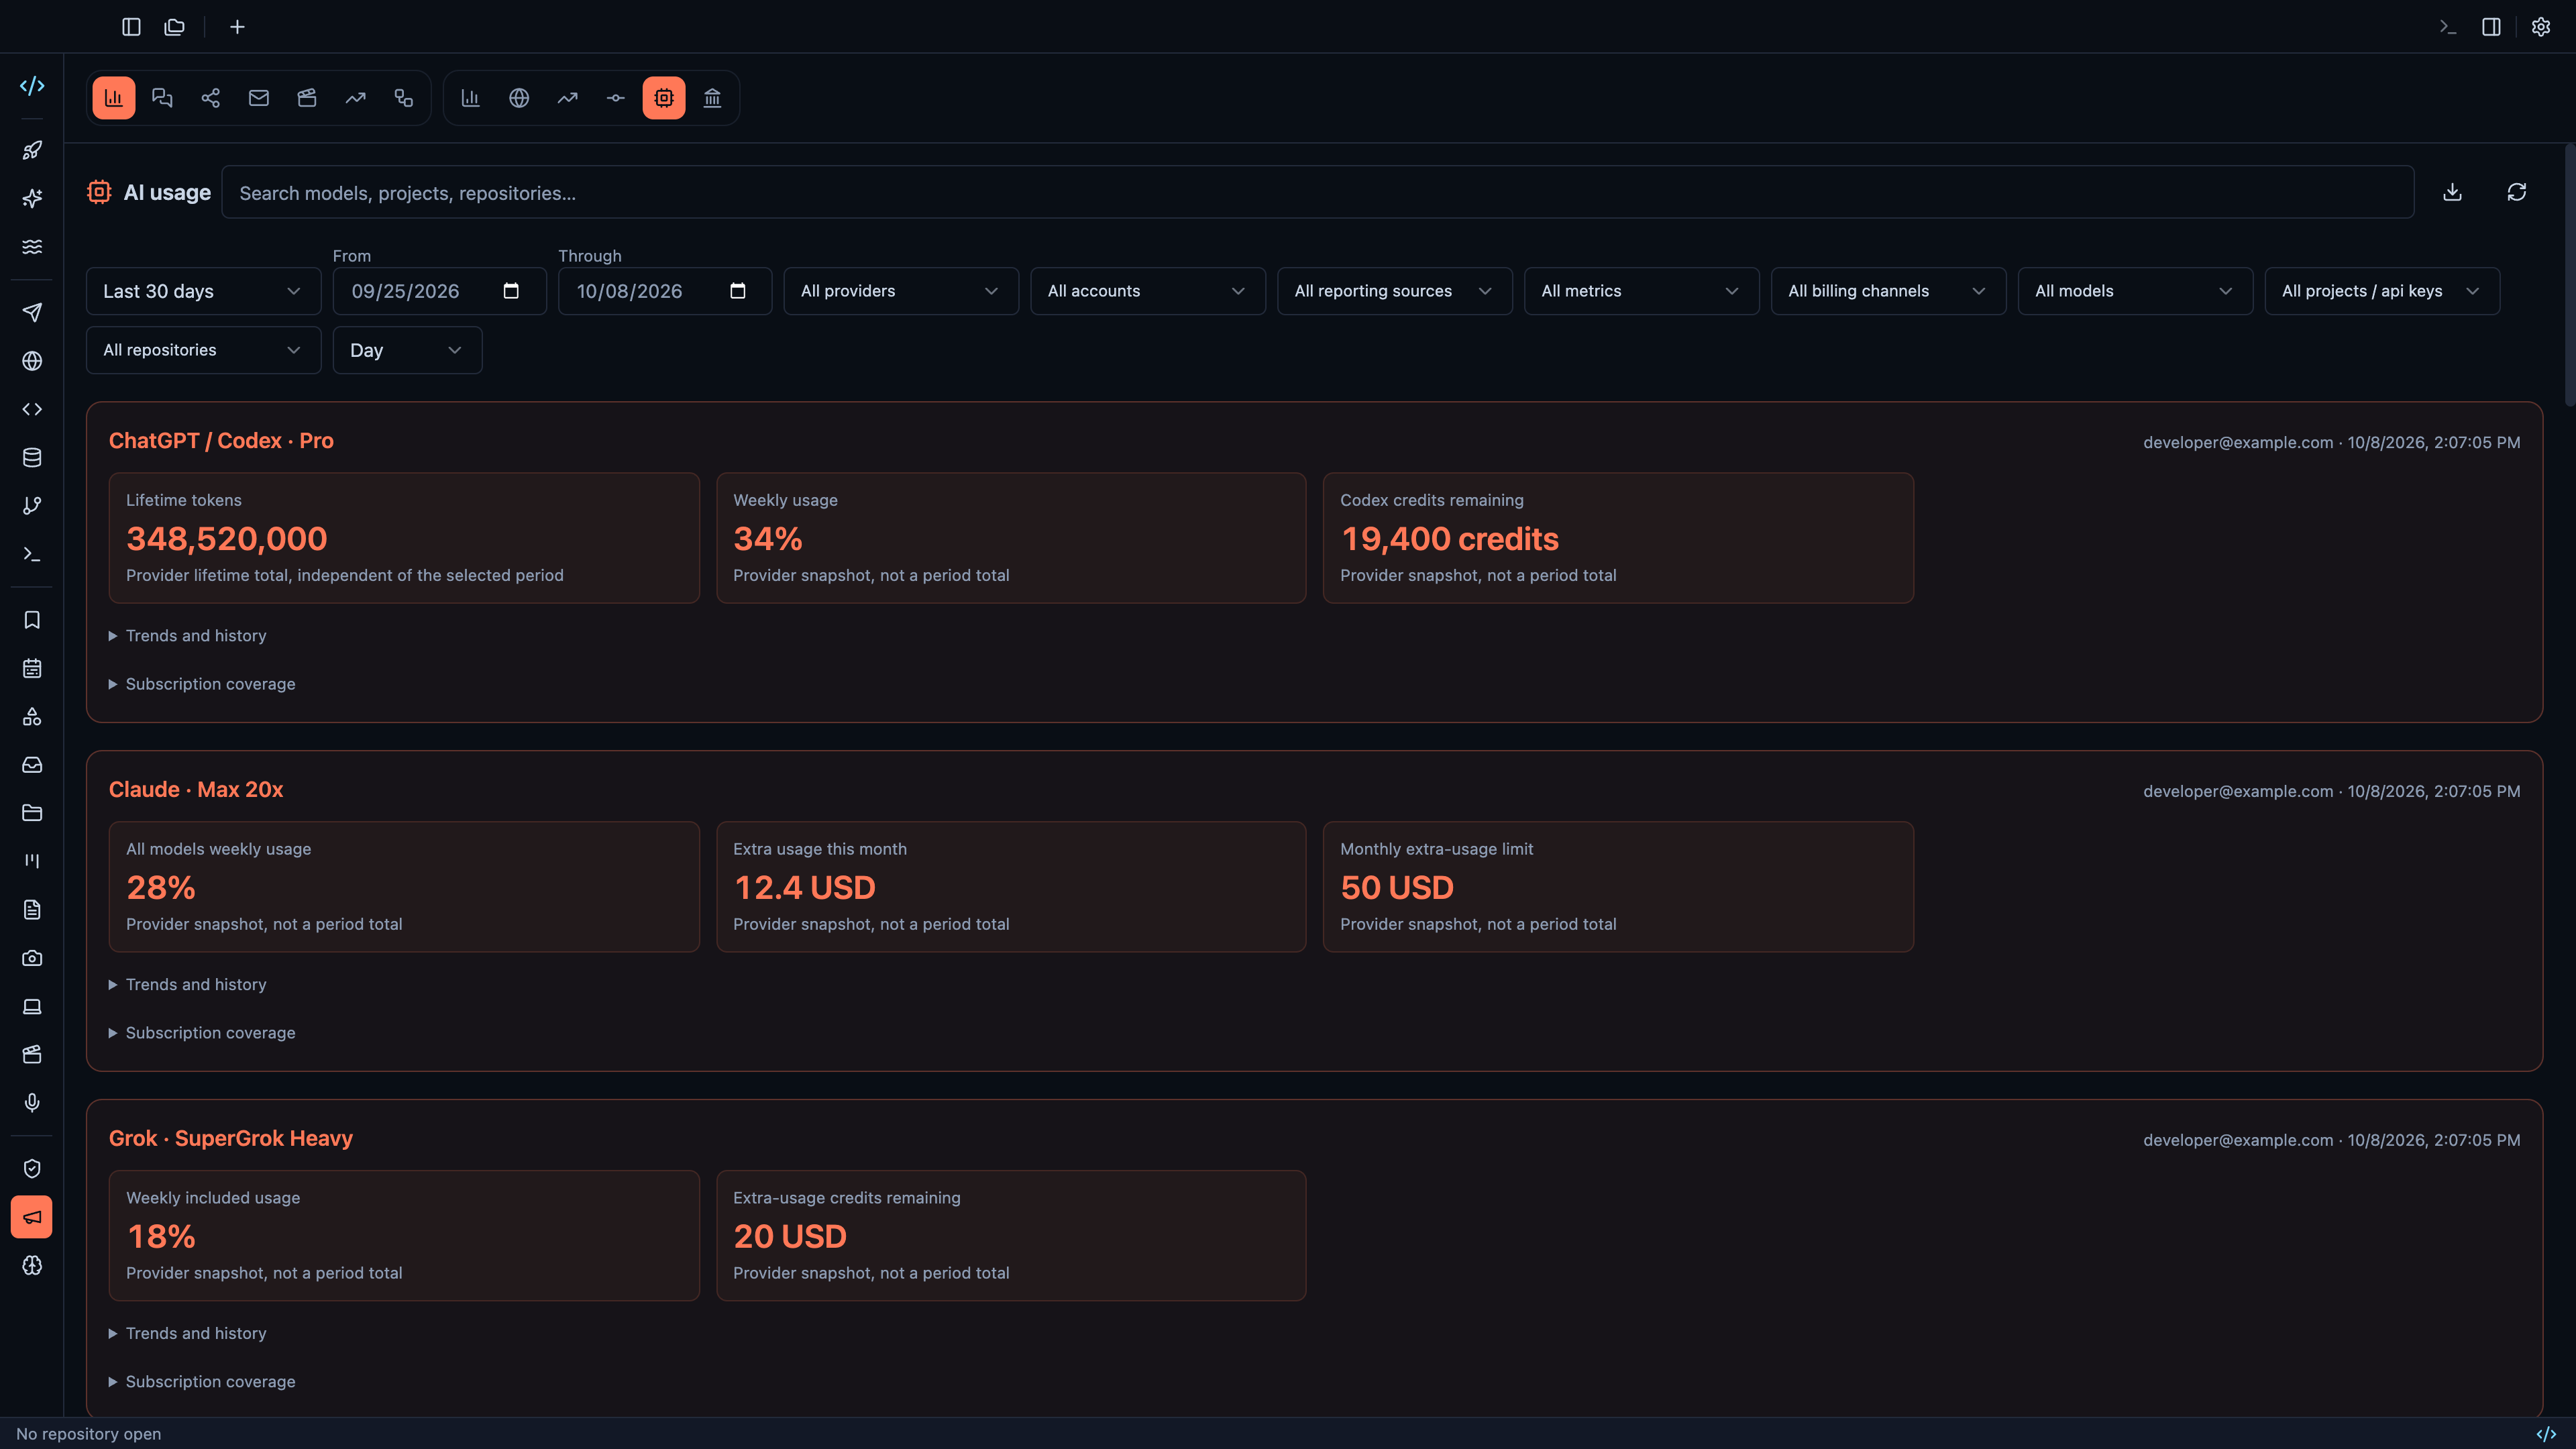Open the camera icon in sidebar

pyautogui.click(x=32, y=958)
